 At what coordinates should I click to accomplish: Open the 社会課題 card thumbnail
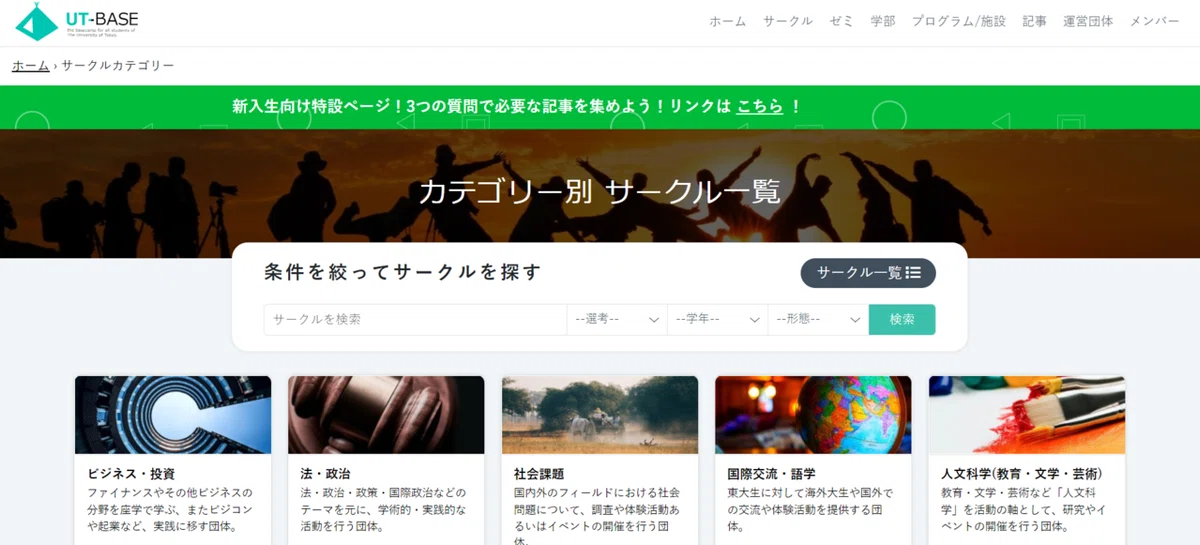pyautogui.click(x=600, y=415)
